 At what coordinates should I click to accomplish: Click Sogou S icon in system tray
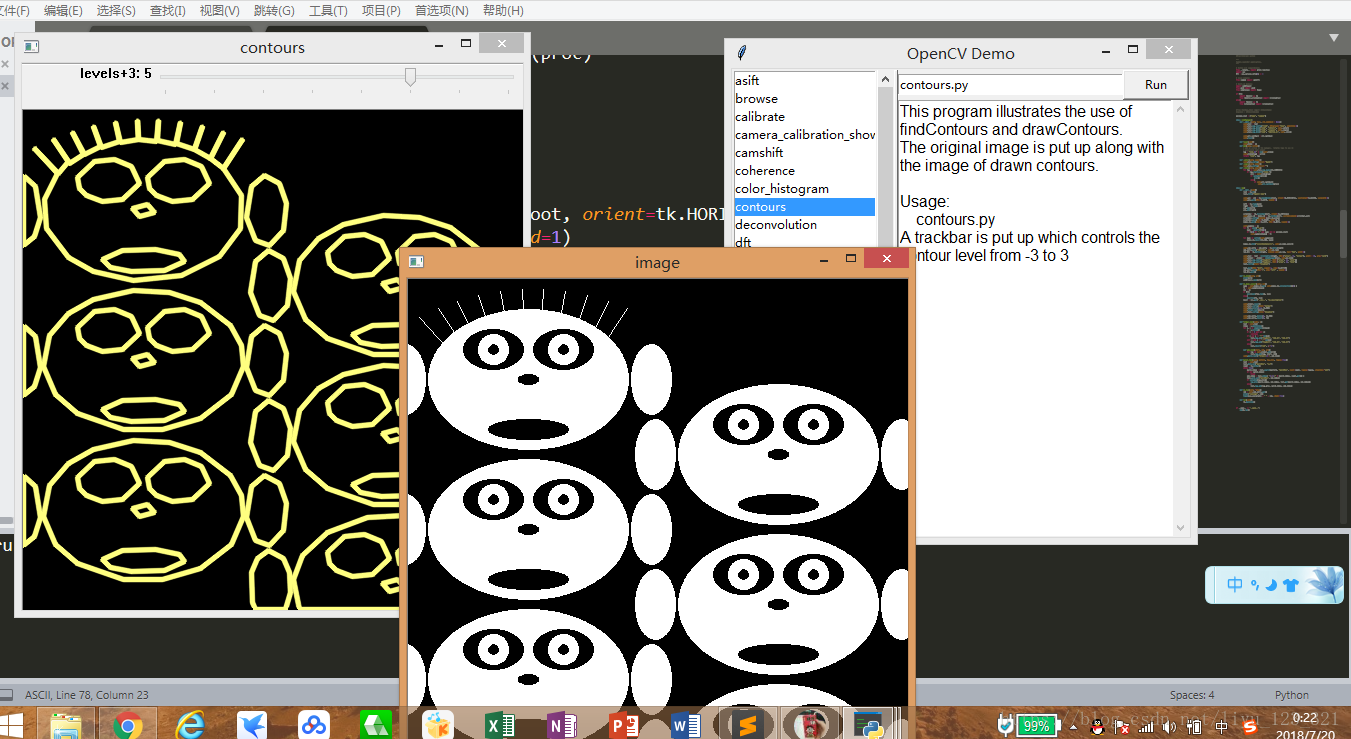(1249, 726)
